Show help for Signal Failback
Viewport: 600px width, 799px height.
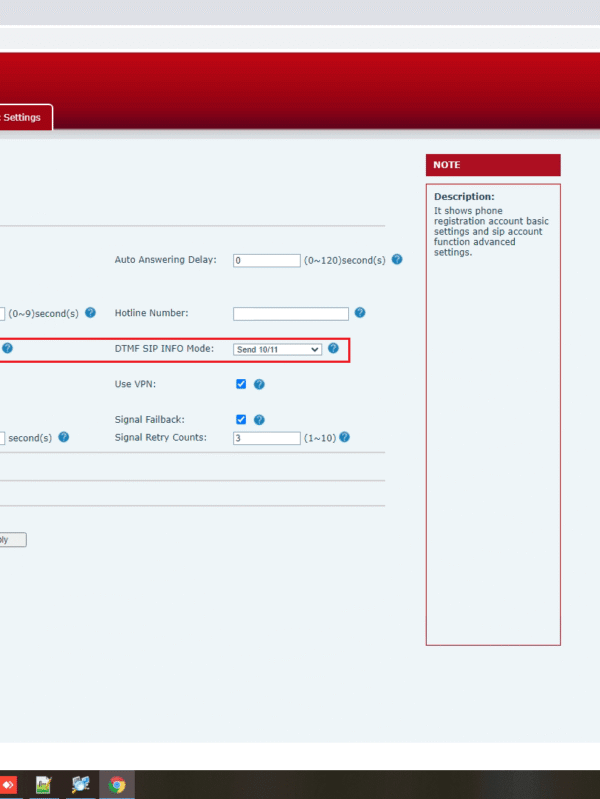click(259, 420)
